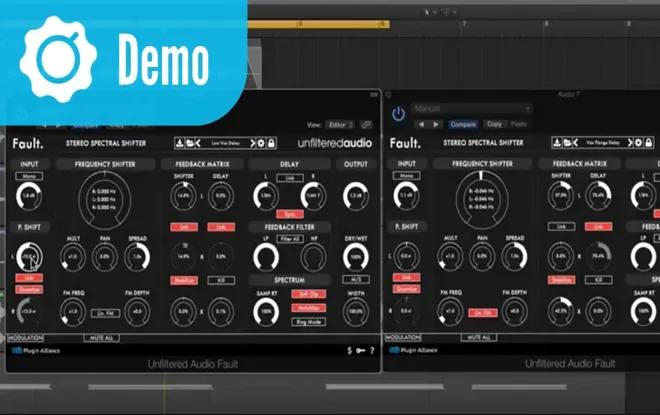Screen dimensions: 660x415
Task: Open the View Editor dropdown
Action: (x=339, y=125)
